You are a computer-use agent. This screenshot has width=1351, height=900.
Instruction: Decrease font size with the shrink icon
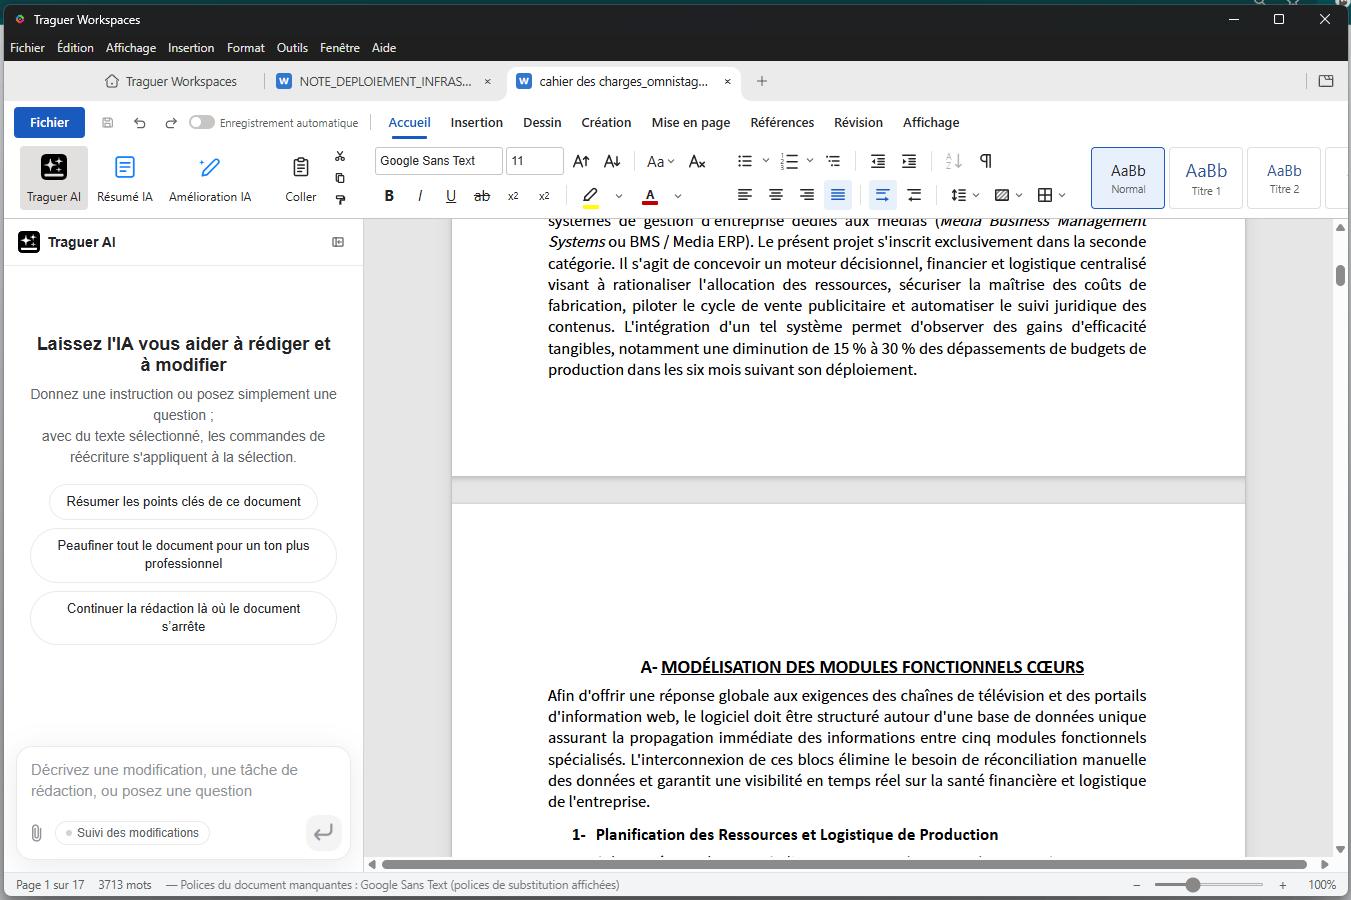[612, 161]
